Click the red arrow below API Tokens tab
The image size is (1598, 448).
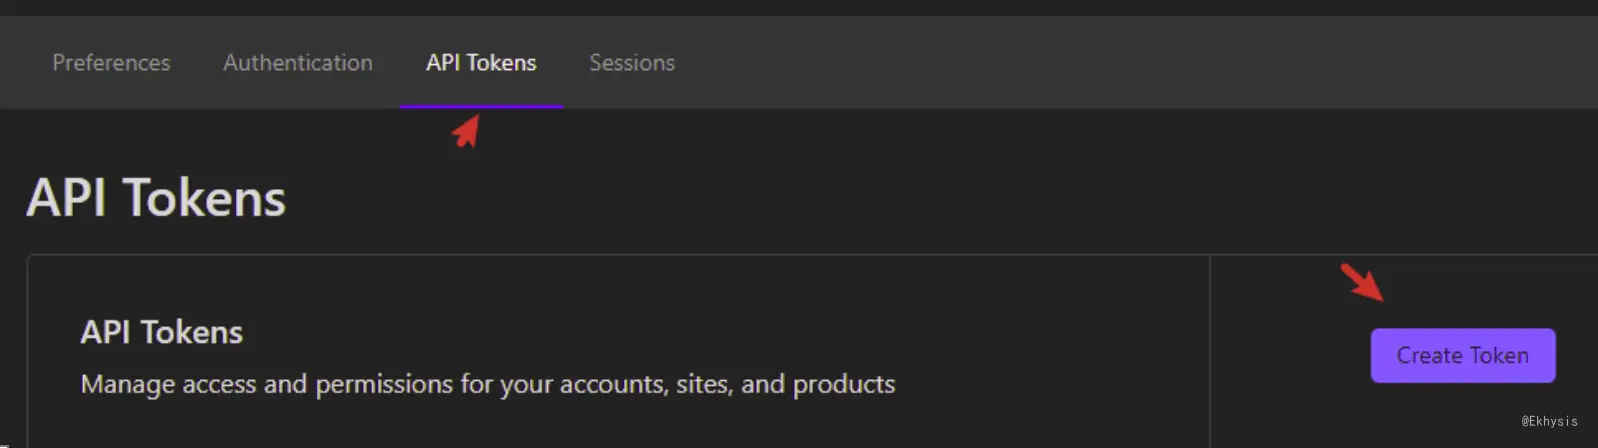coord(467,131)
